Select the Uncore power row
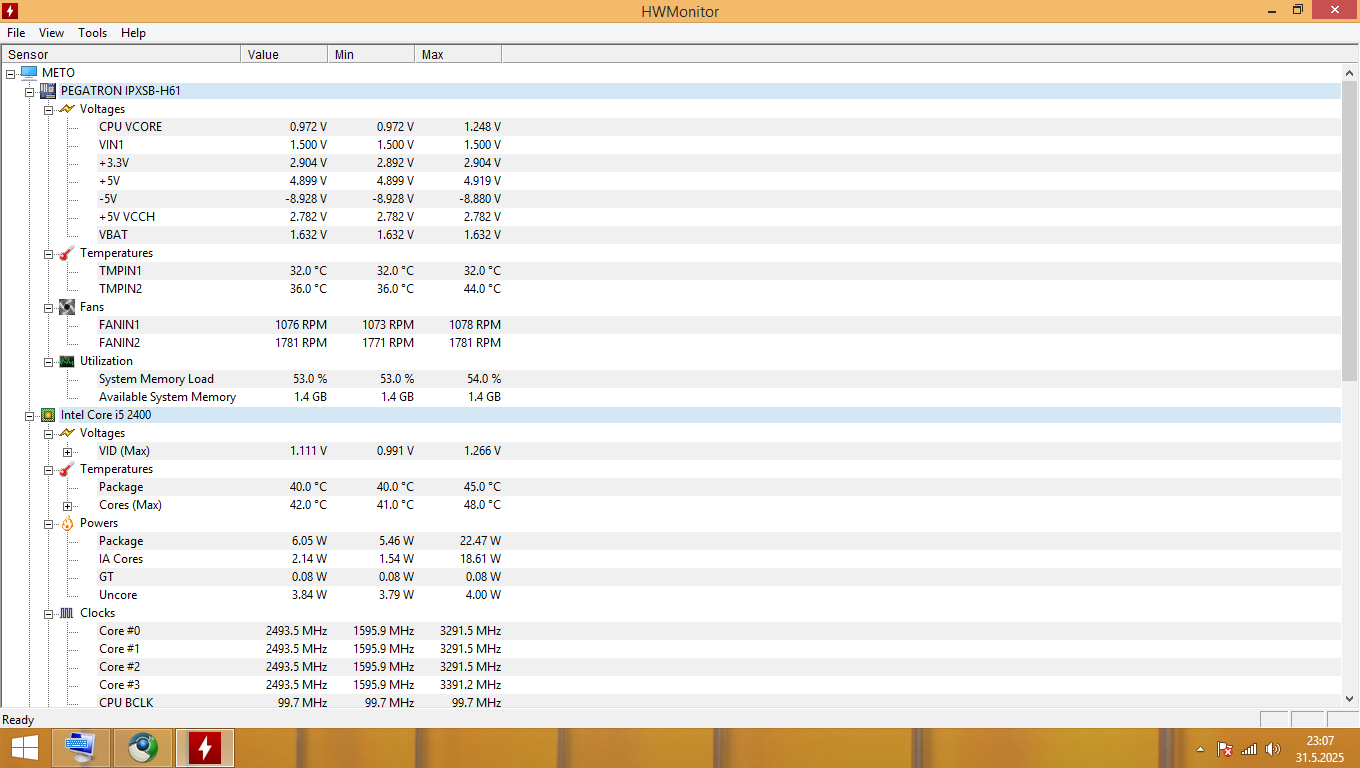This screenshot has height=768, width=1360. pyautogui.click(x=671, y=595)
